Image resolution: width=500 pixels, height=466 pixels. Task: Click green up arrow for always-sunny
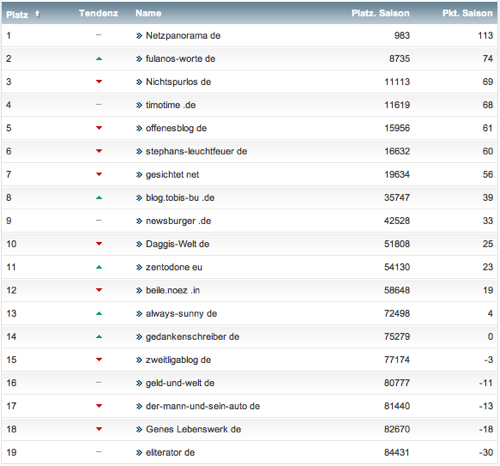99,313
